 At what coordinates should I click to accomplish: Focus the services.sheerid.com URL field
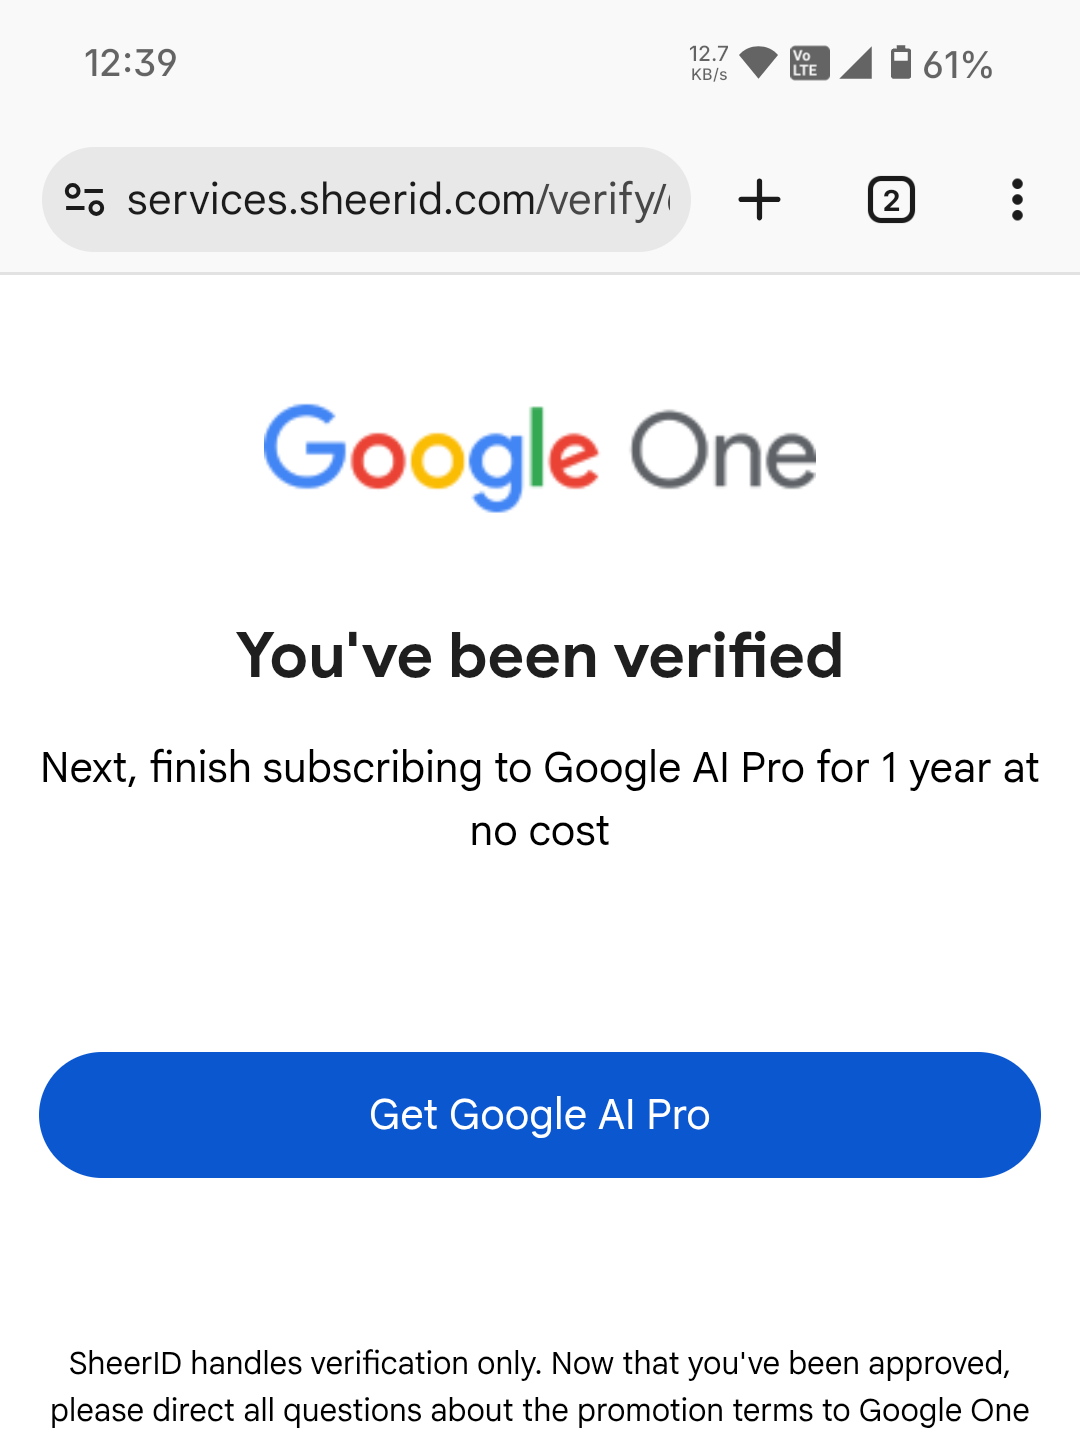pyautogui.click(x=400, y=200)
